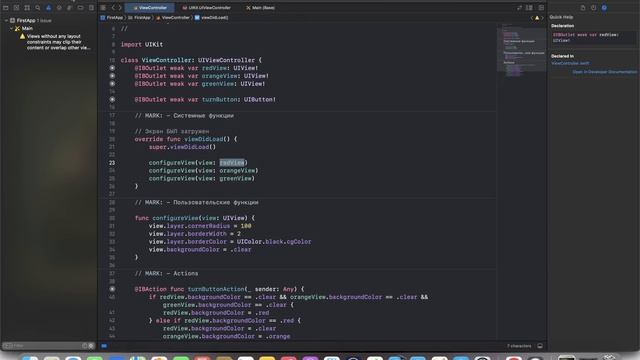Click 'view.layer.borderWidth = 2' line

point(195,234)
